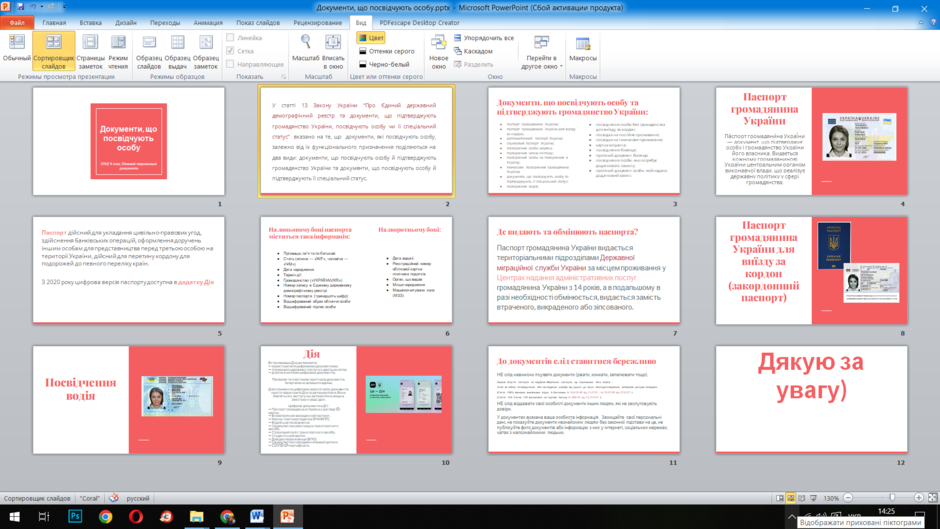Open Word from taskbar
The width and height of the screenshot is (940, 529).
(x=257, y=516)
